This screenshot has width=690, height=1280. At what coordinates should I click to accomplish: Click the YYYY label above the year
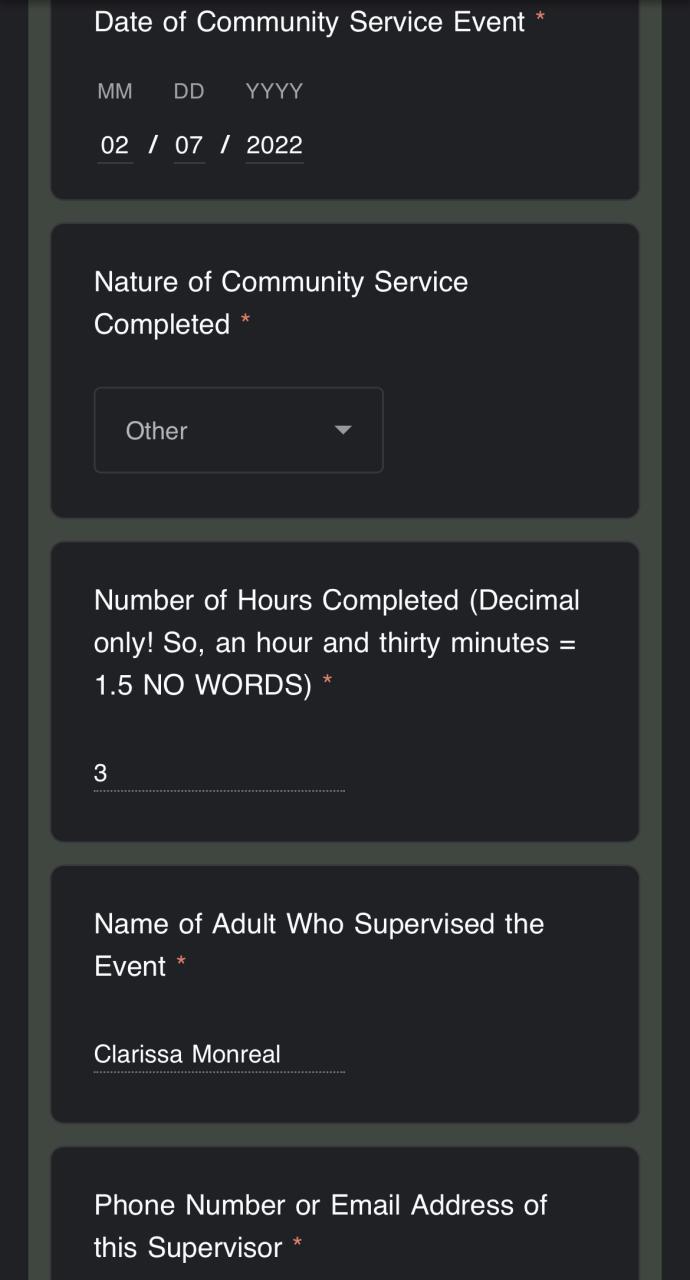click(274, 91)
